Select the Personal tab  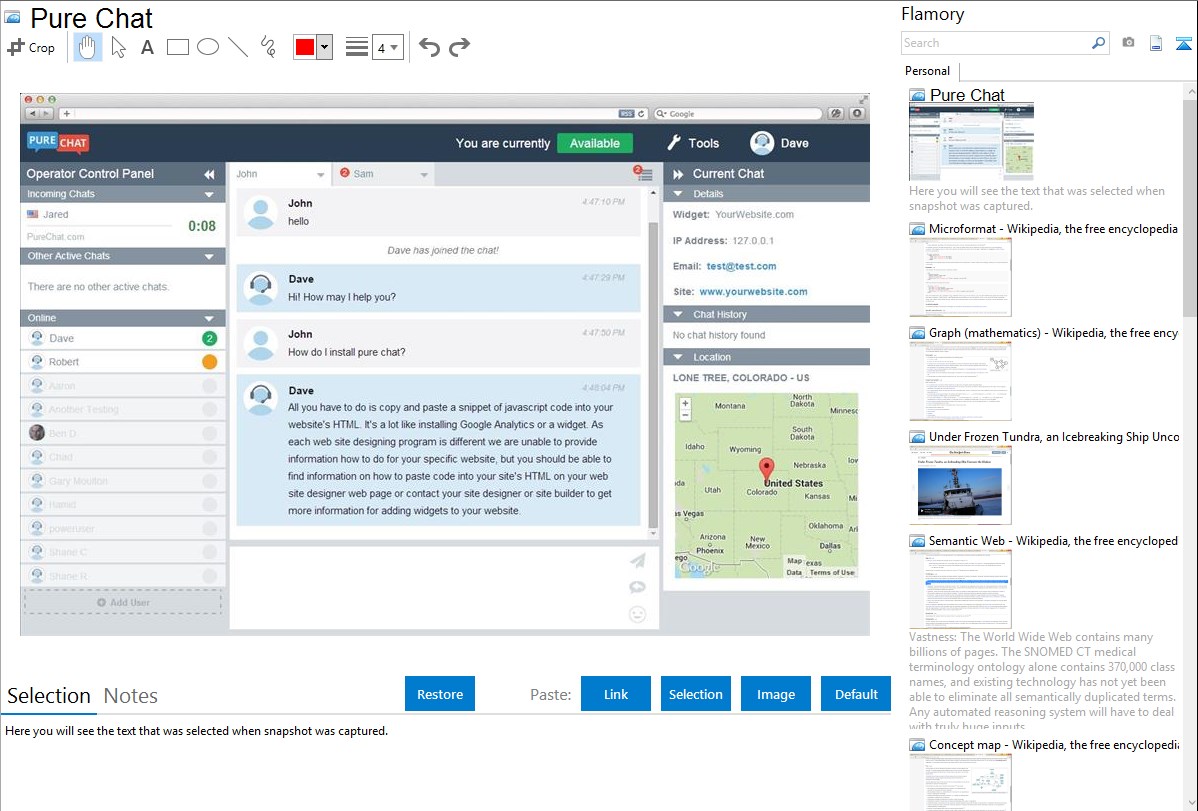(x=927, y=71)
